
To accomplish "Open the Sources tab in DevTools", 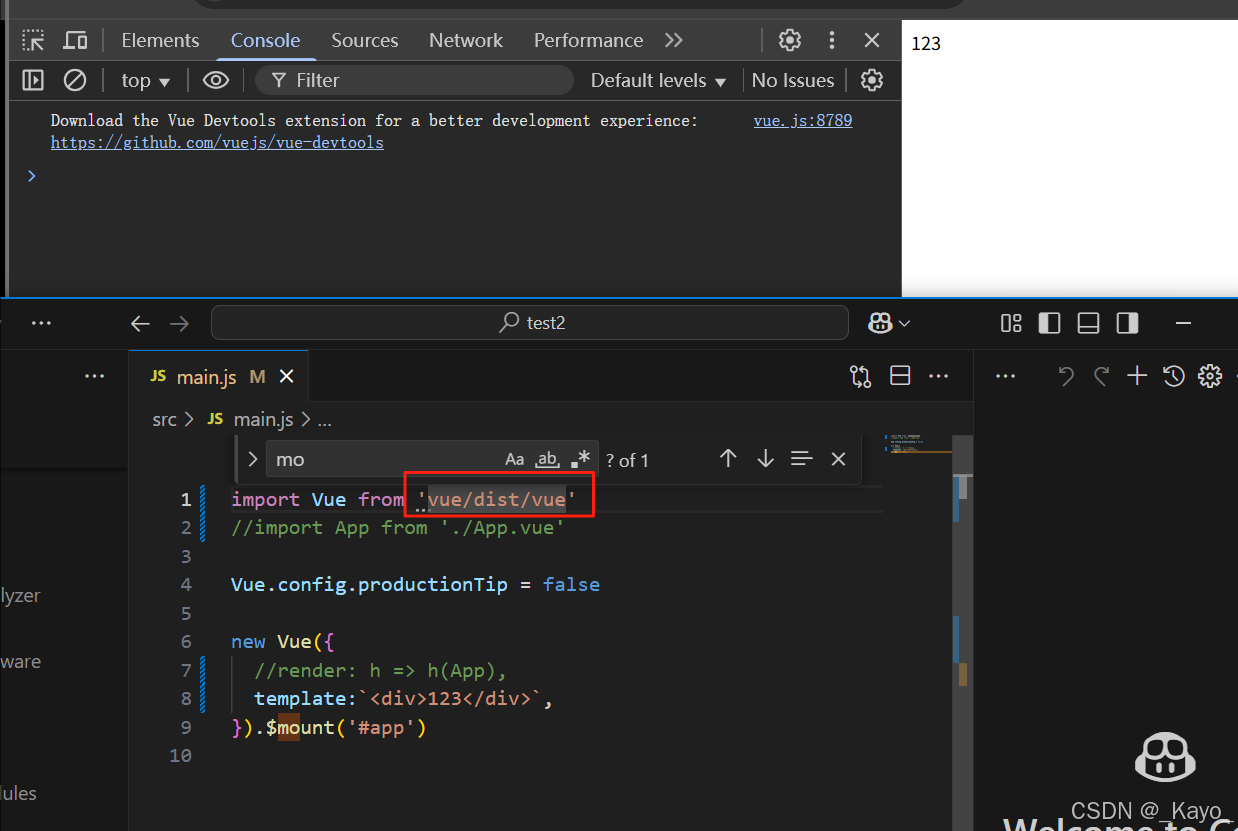I will click(x=365, y=40).
